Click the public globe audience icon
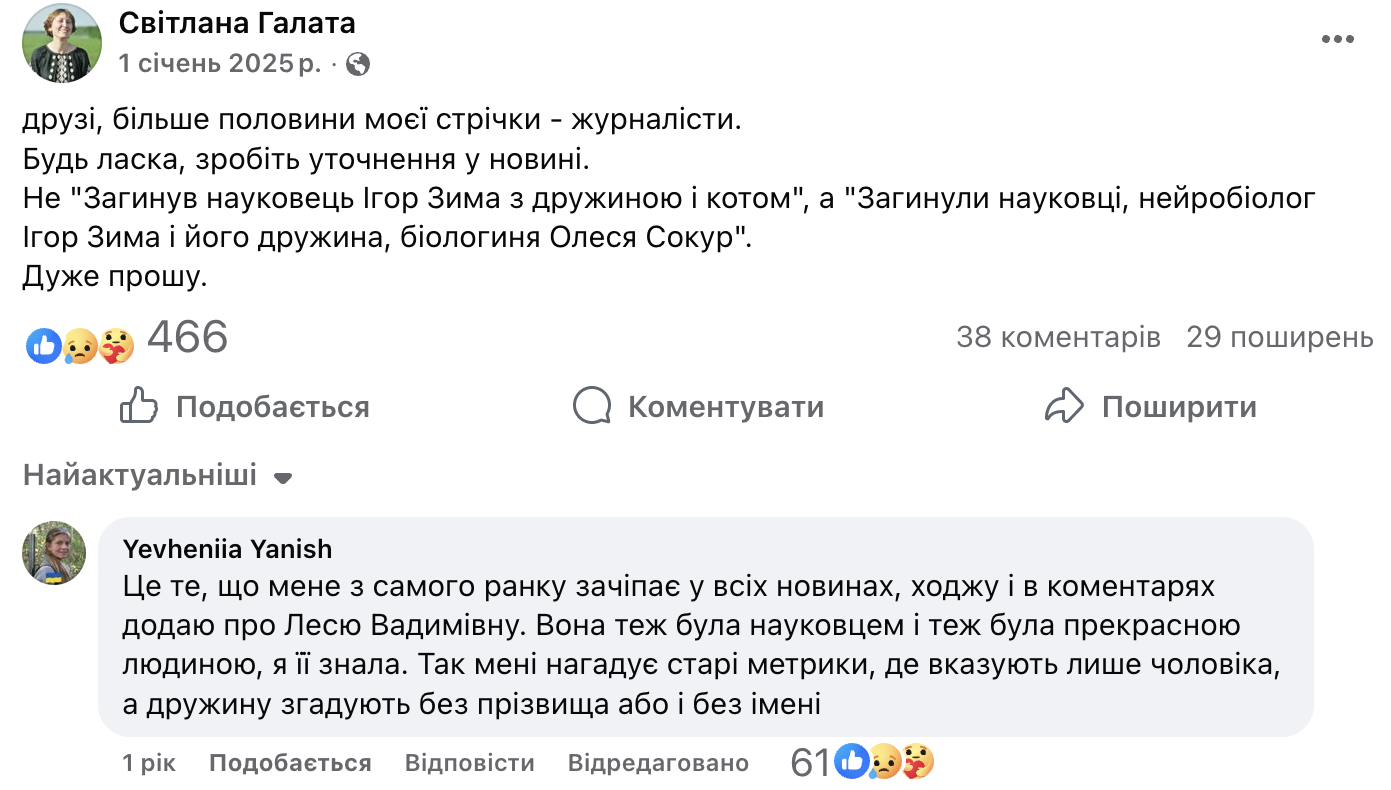This screenshot has width=1391, height=790. [x=357, y=65]
